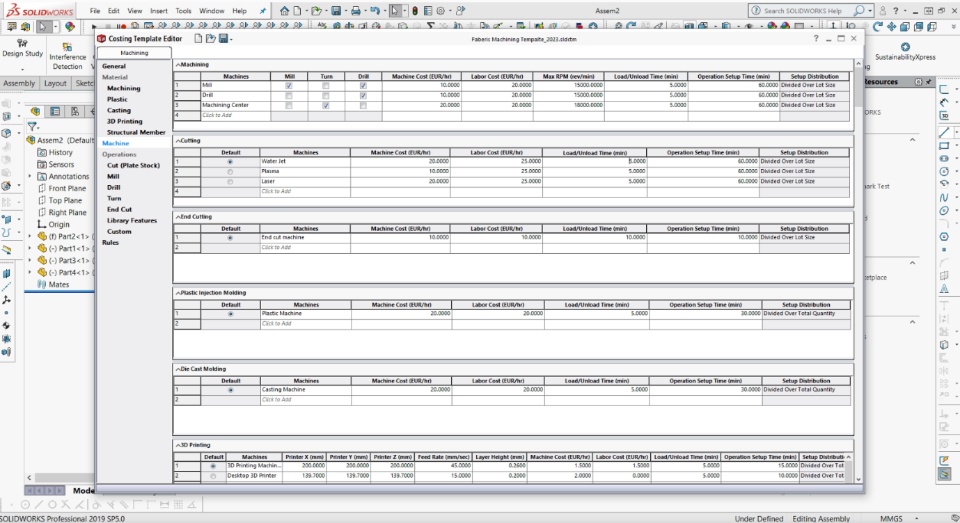Collapse the Die Cast Molding section
The width and height of the screenshot is (960, 523).
[x=178, y=369]
